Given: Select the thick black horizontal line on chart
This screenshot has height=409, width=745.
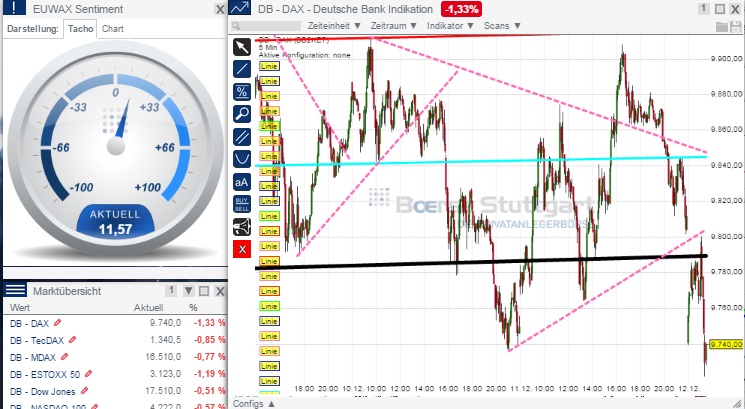Looking at the screenshot, I should click(480, 262).
